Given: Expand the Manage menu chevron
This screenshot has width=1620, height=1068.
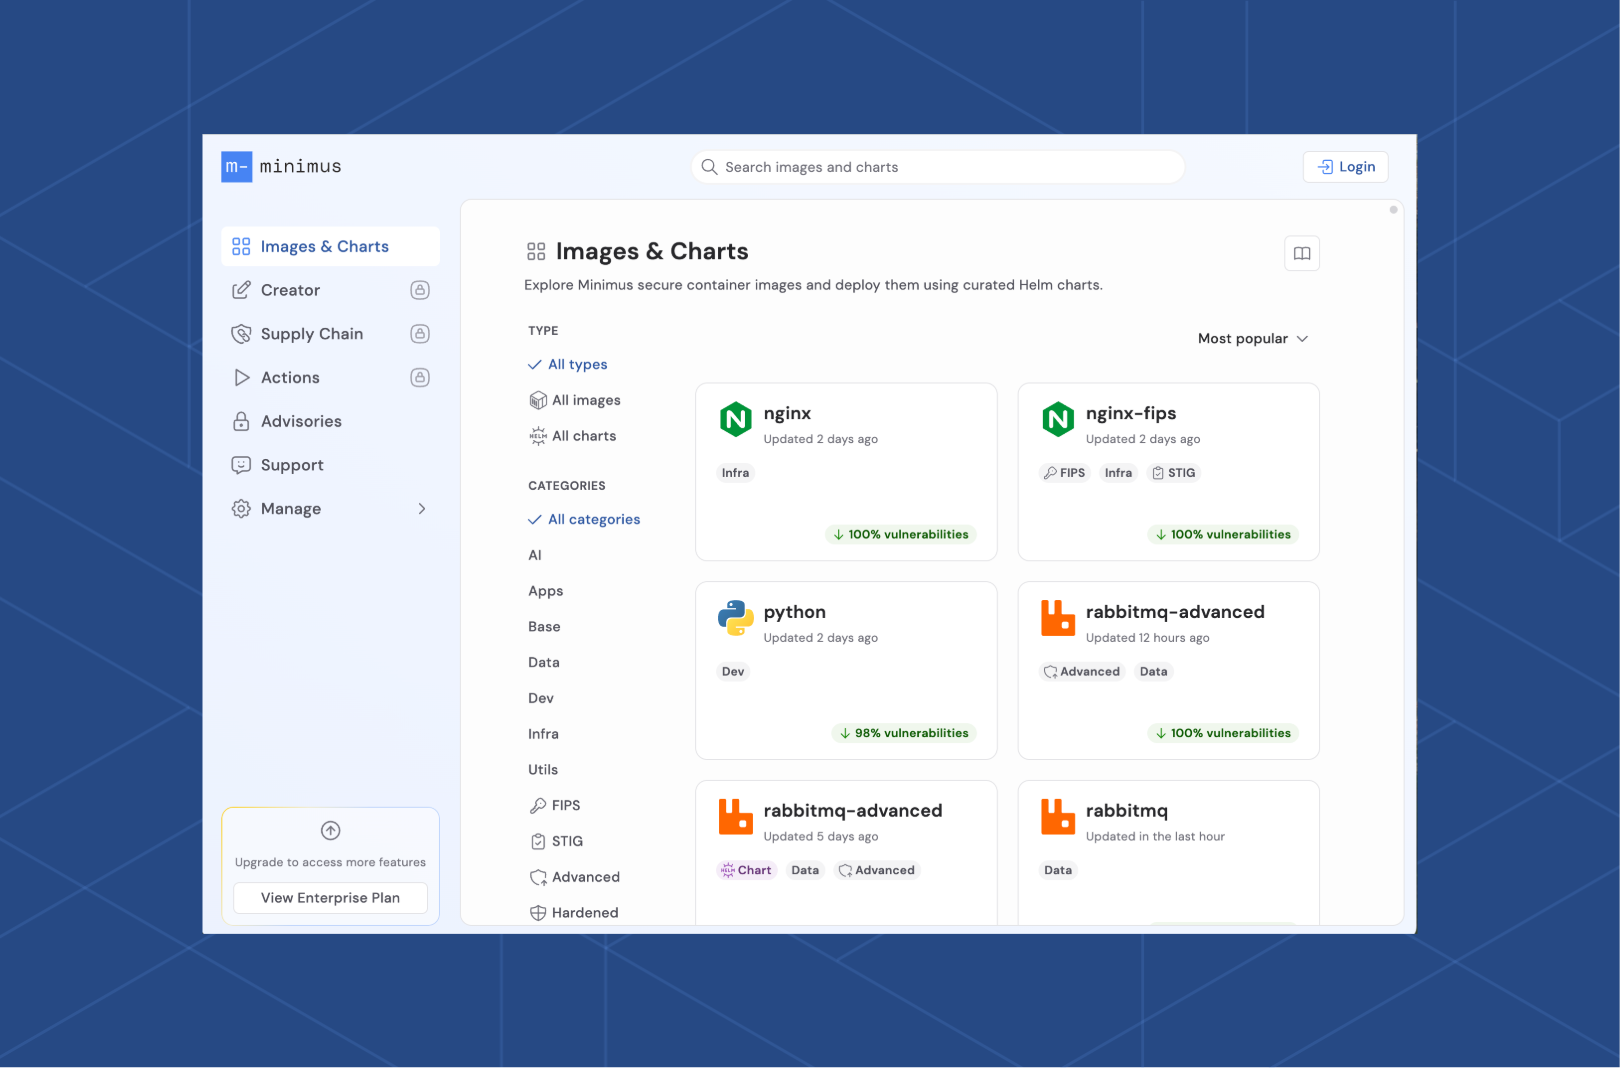Looking at the screenshot, I should [422, 509].
